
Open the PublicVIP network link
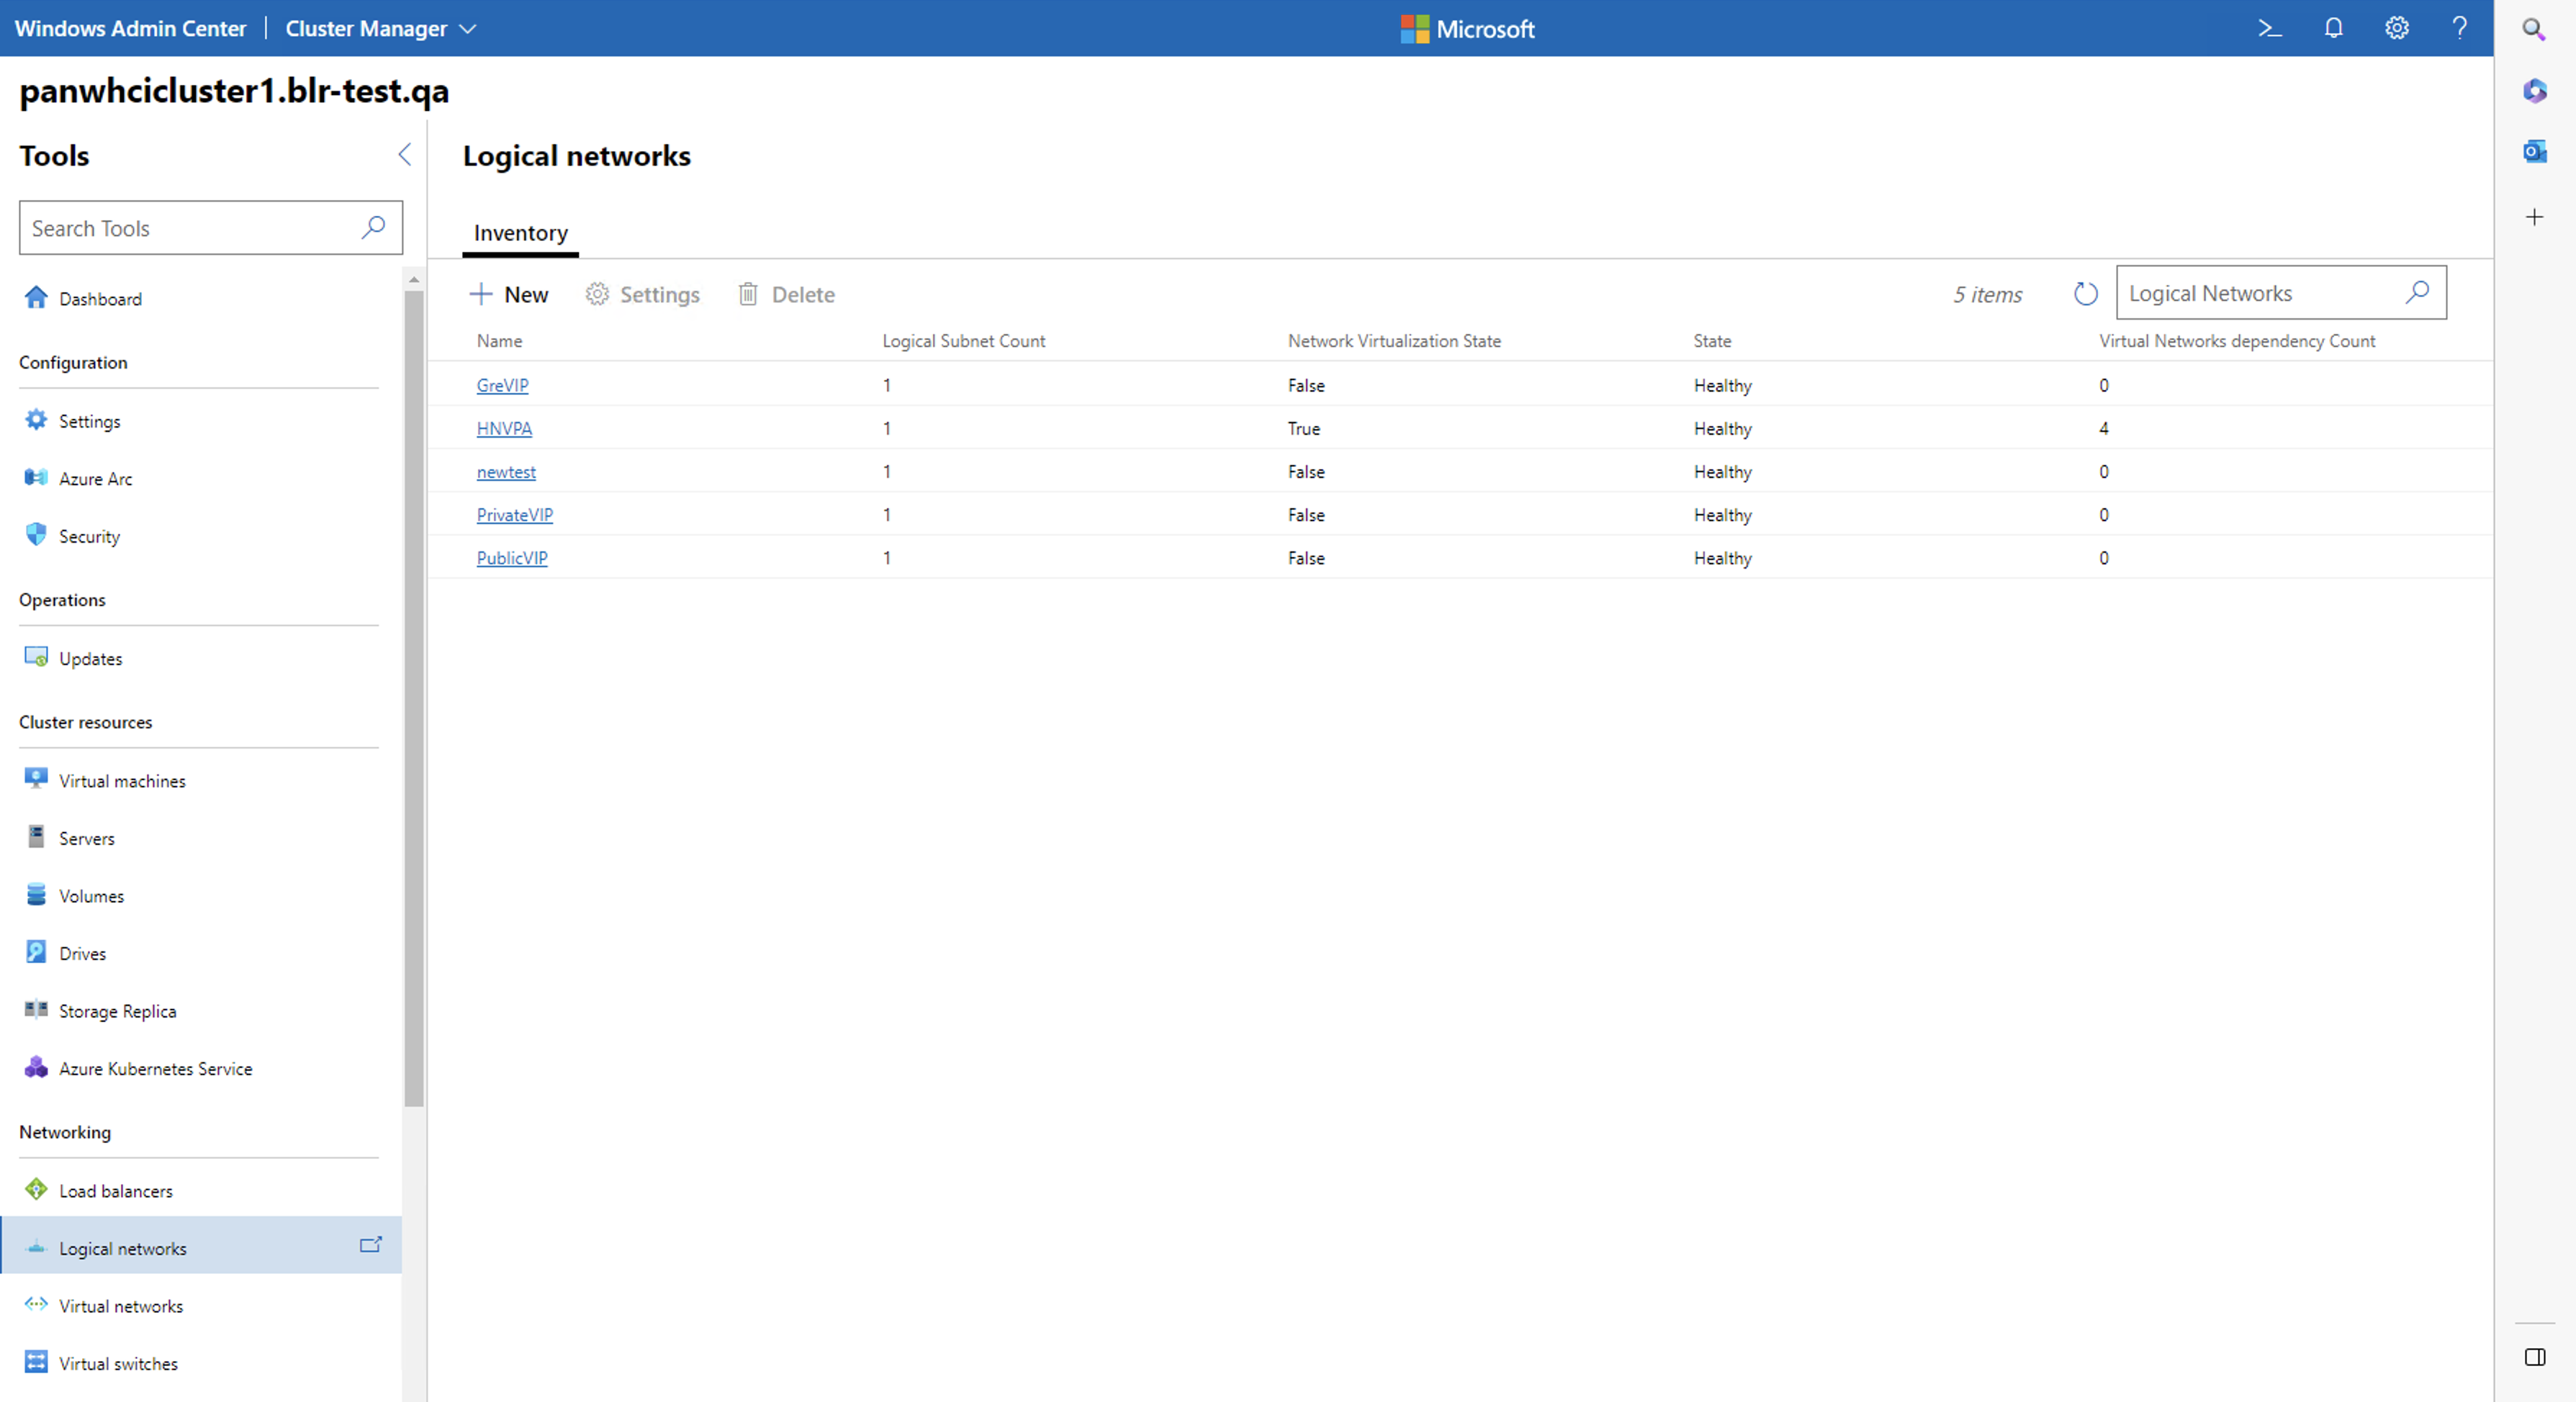[x=511, y=558]
